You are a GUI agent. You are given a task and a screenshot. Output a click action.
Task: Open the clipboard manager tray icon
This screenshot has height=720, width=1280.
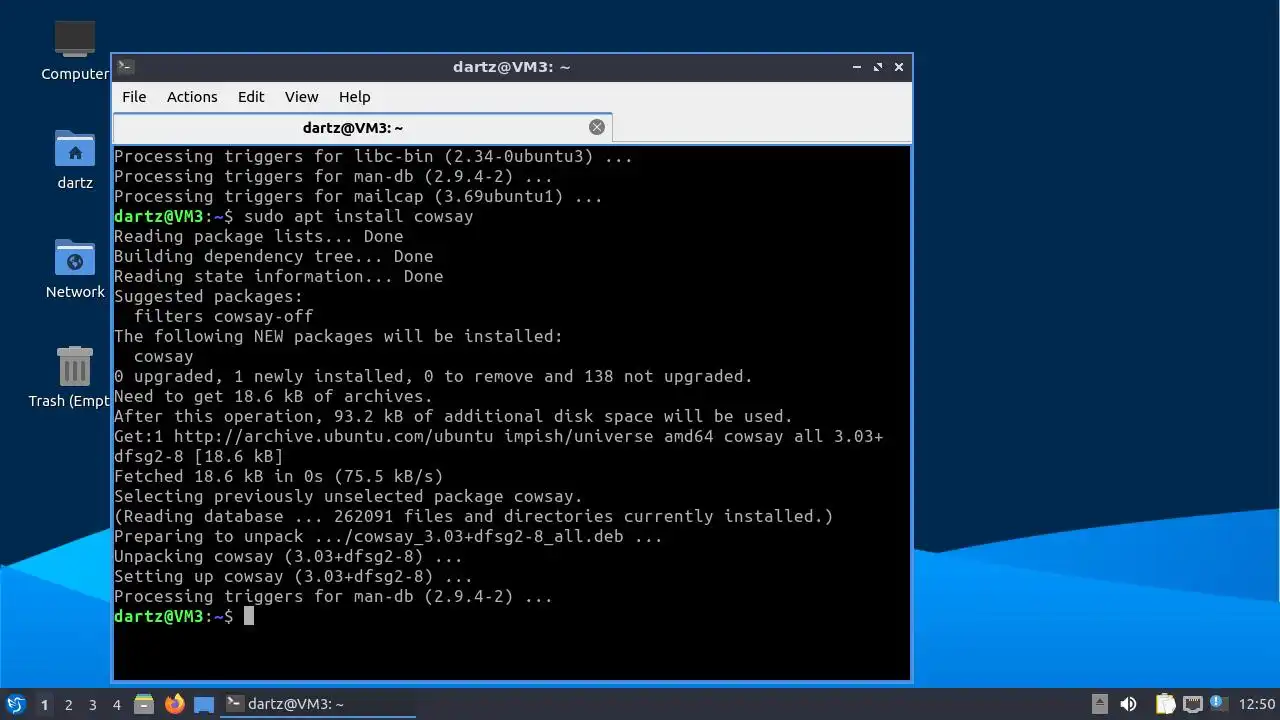[1165, 704]
